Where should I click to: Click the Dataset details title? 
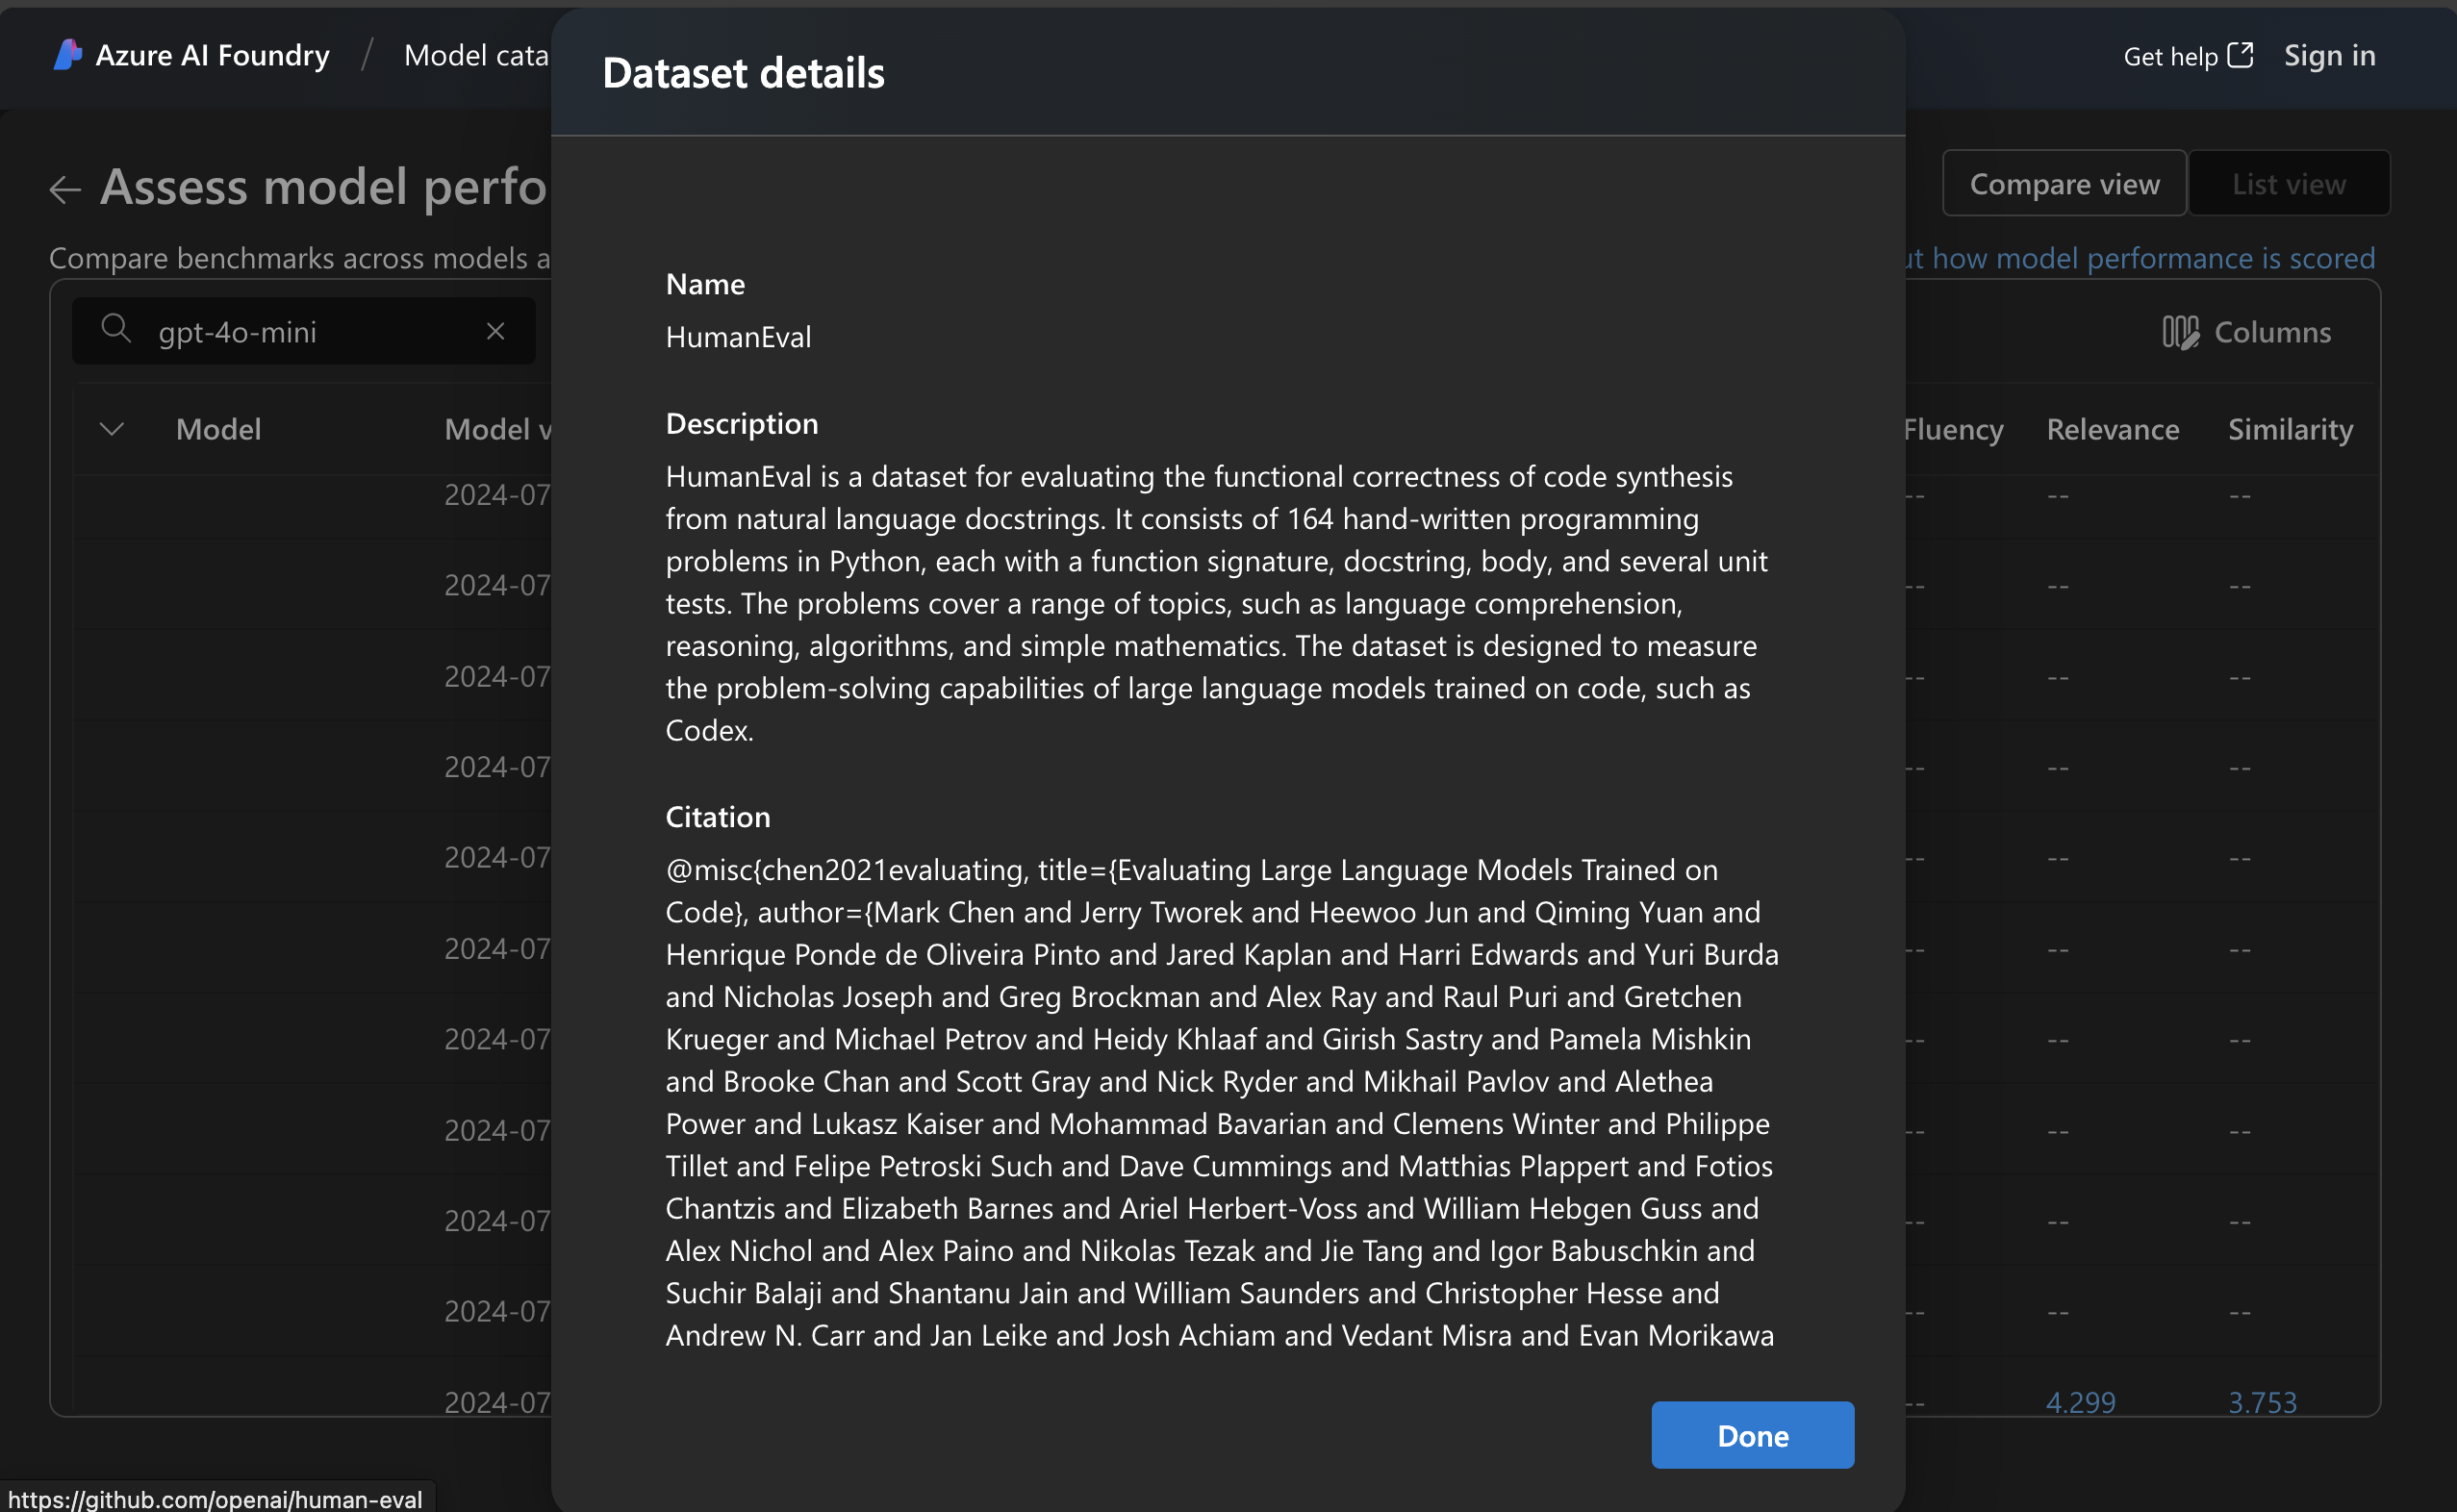[x=743, y=73]
